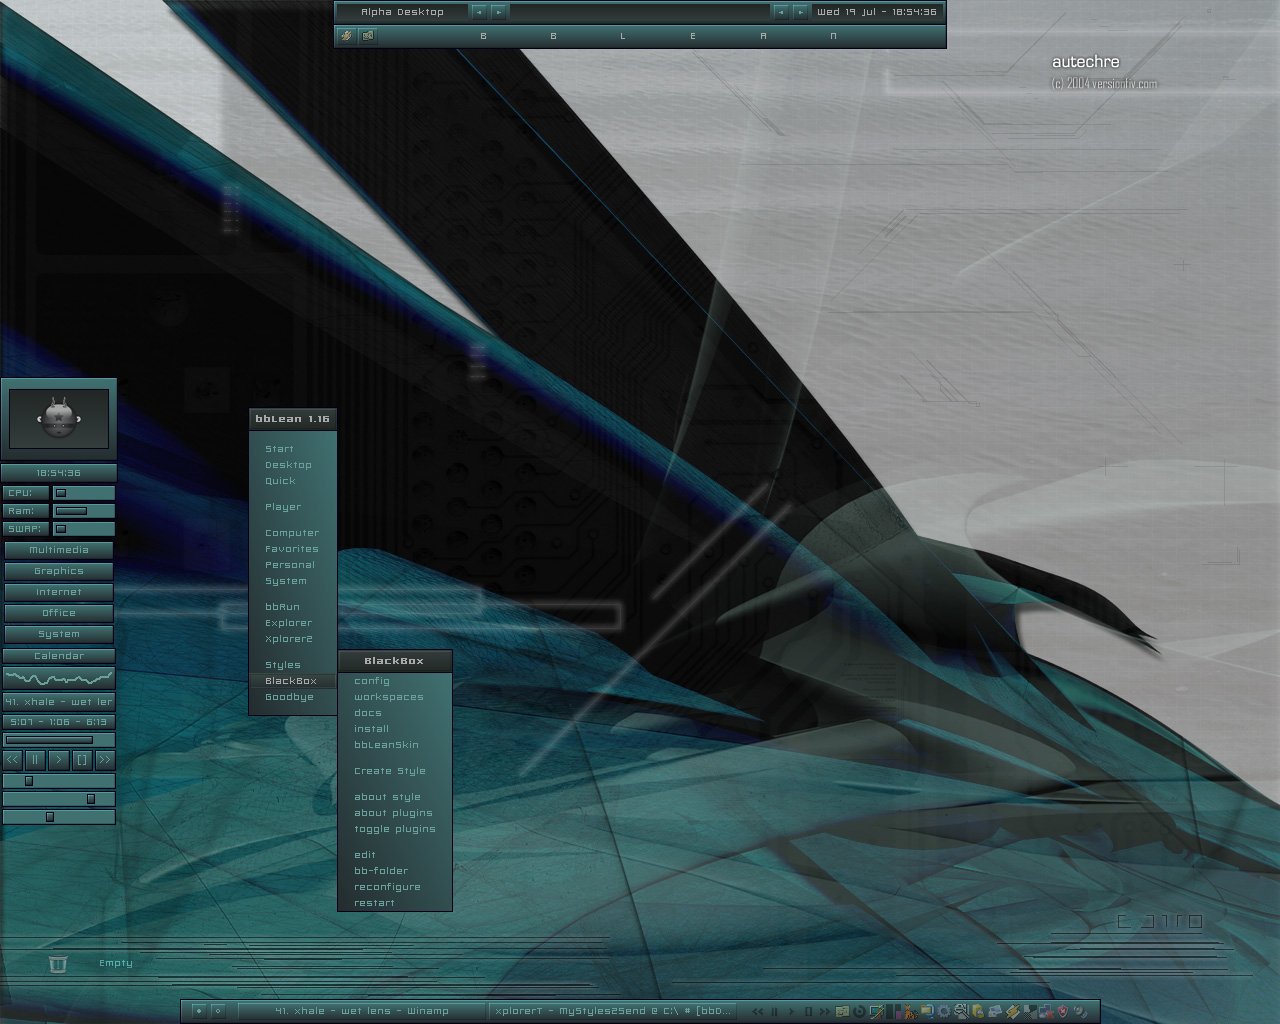The image size is (1280, 1024).
Task: Expand the Styles submenu in the bbLean menu
Action: pyautogui.click(x=283, y=664)
